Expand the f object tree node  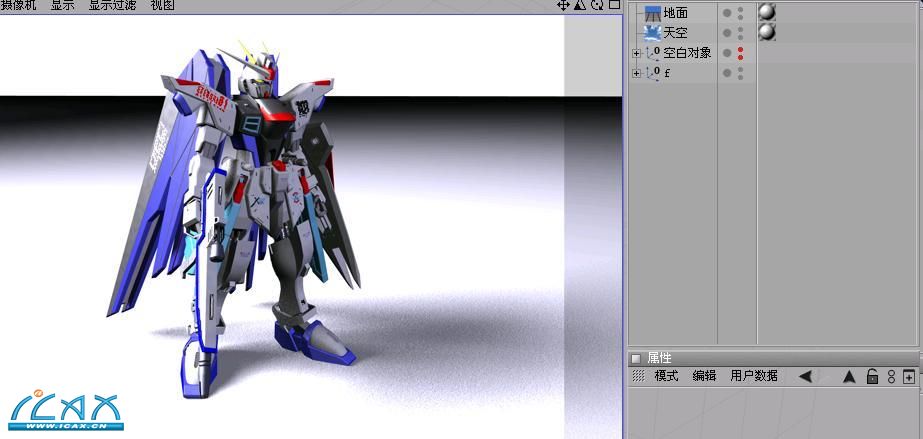click(x=636, y=73)
